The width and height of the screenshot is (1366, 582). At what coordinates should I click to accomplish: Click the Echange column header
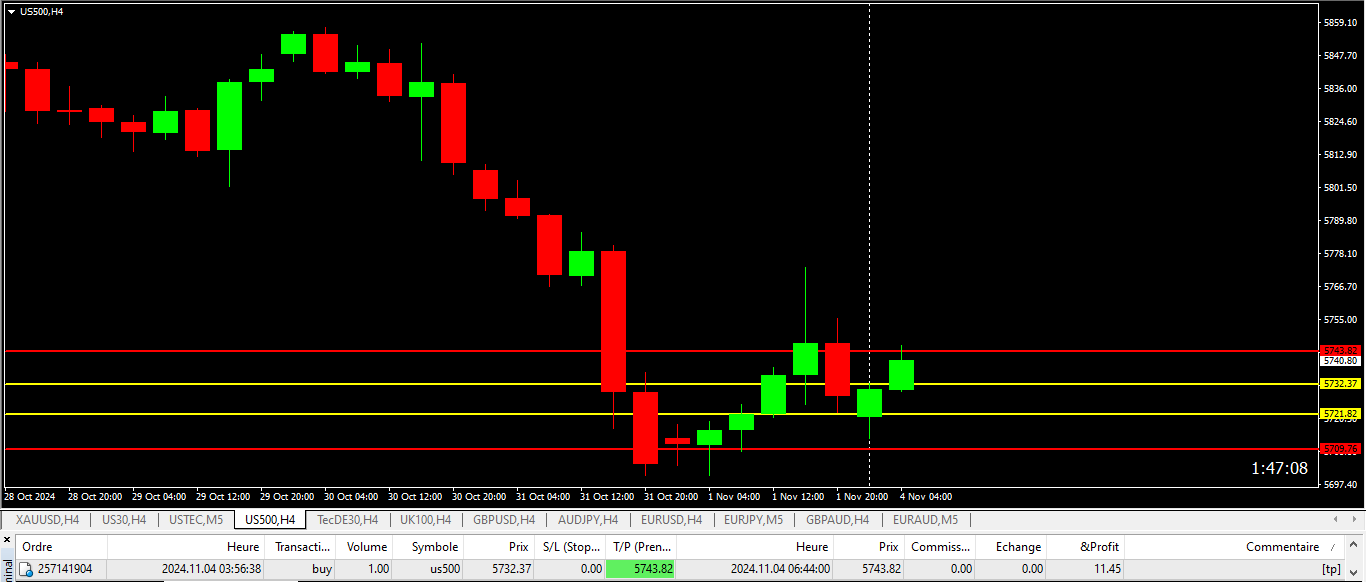point(1011,547)
